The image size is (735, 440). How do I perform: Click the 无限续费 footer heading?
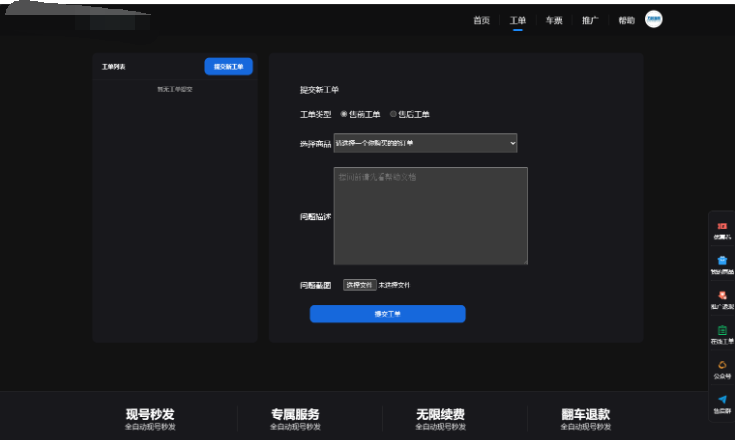point(441,414)
